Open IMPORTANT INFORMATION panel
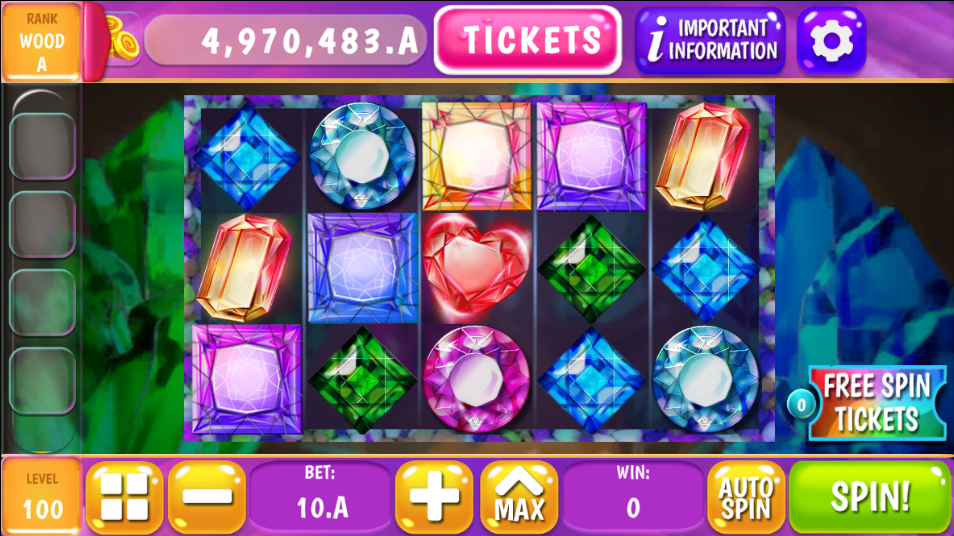Viewport: 954px width, 536px height. pyautogui.click(x=710, y=41)
